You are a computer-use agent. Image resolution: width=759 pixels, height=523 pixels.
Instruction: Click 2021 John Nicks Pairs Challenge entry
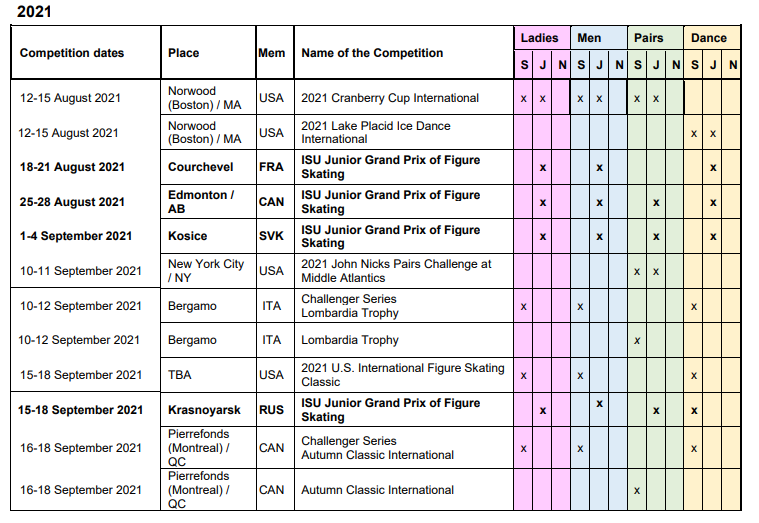click(x=396, y=271)
